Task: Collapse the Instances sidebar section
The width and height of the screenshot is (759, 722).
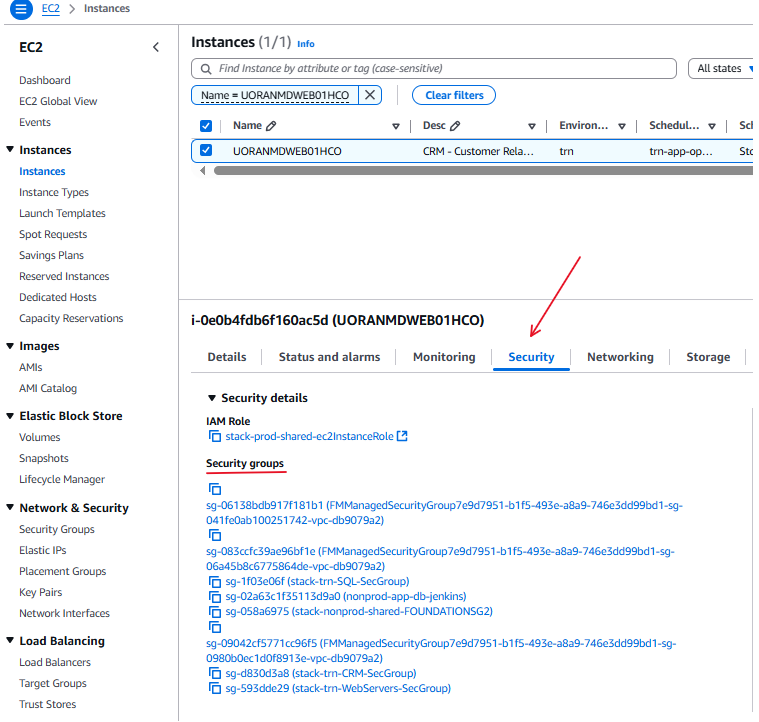Action: (x=10, y=150)
